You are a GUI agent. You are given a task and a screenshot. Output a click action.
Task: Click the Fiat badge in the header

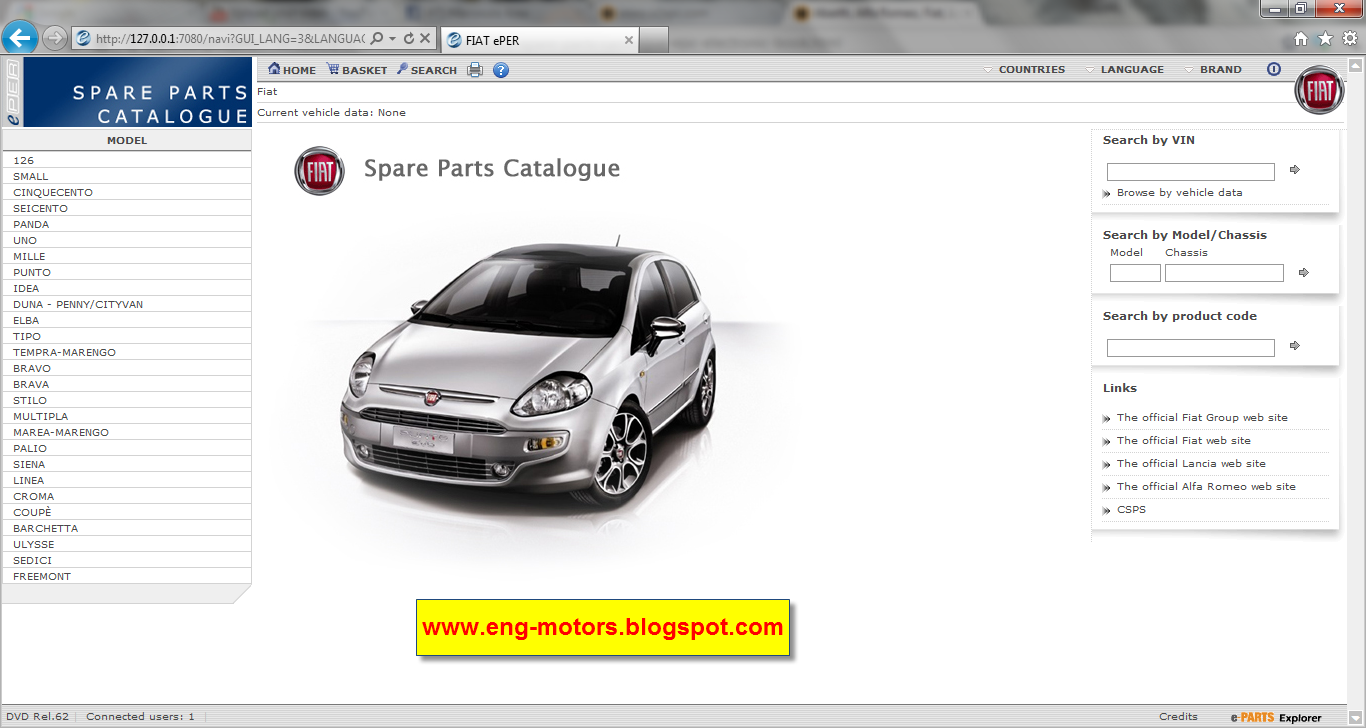click(1319, 90)
